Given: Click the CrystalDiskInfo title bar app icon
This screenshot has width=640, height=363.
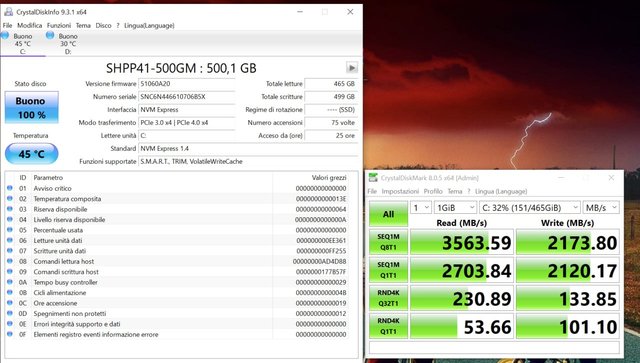Looking at the screenshot, I should click(x=8, y=12).
